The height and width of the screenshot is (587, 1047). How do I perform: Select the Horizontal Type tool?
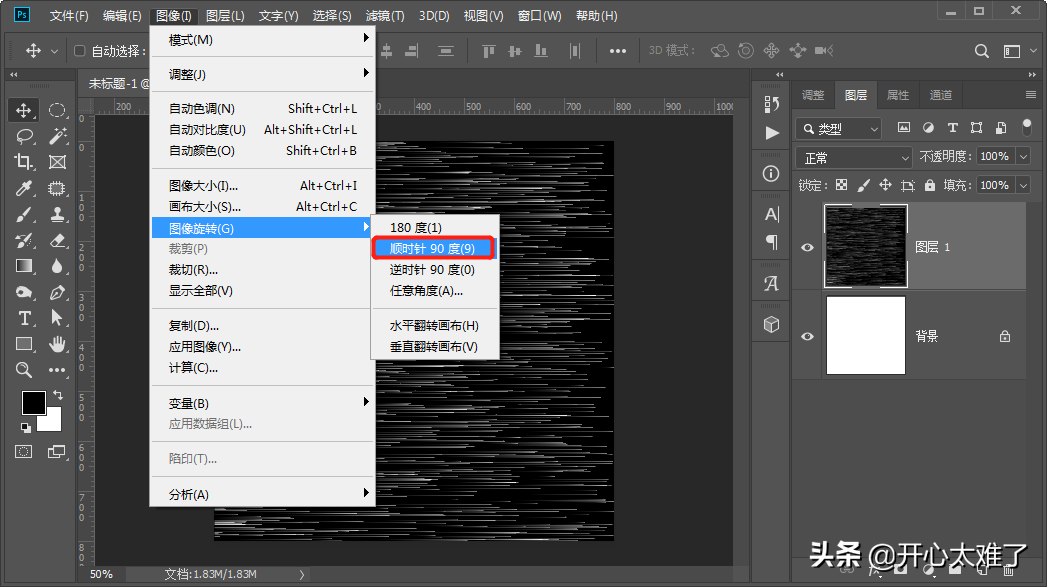coord(24,319)
